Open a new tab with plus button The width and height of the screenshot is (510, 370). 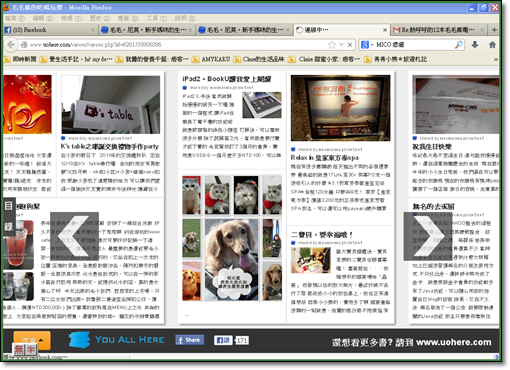coord(494,30)
